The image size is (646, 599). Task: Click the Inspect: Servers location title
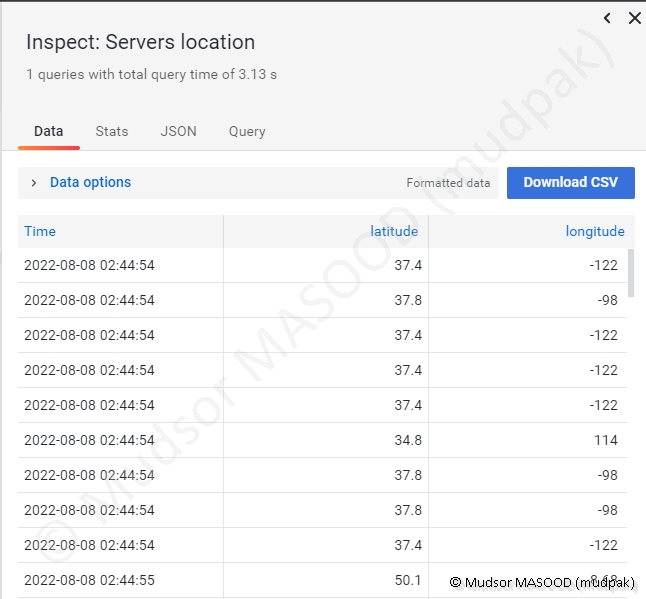140,42
